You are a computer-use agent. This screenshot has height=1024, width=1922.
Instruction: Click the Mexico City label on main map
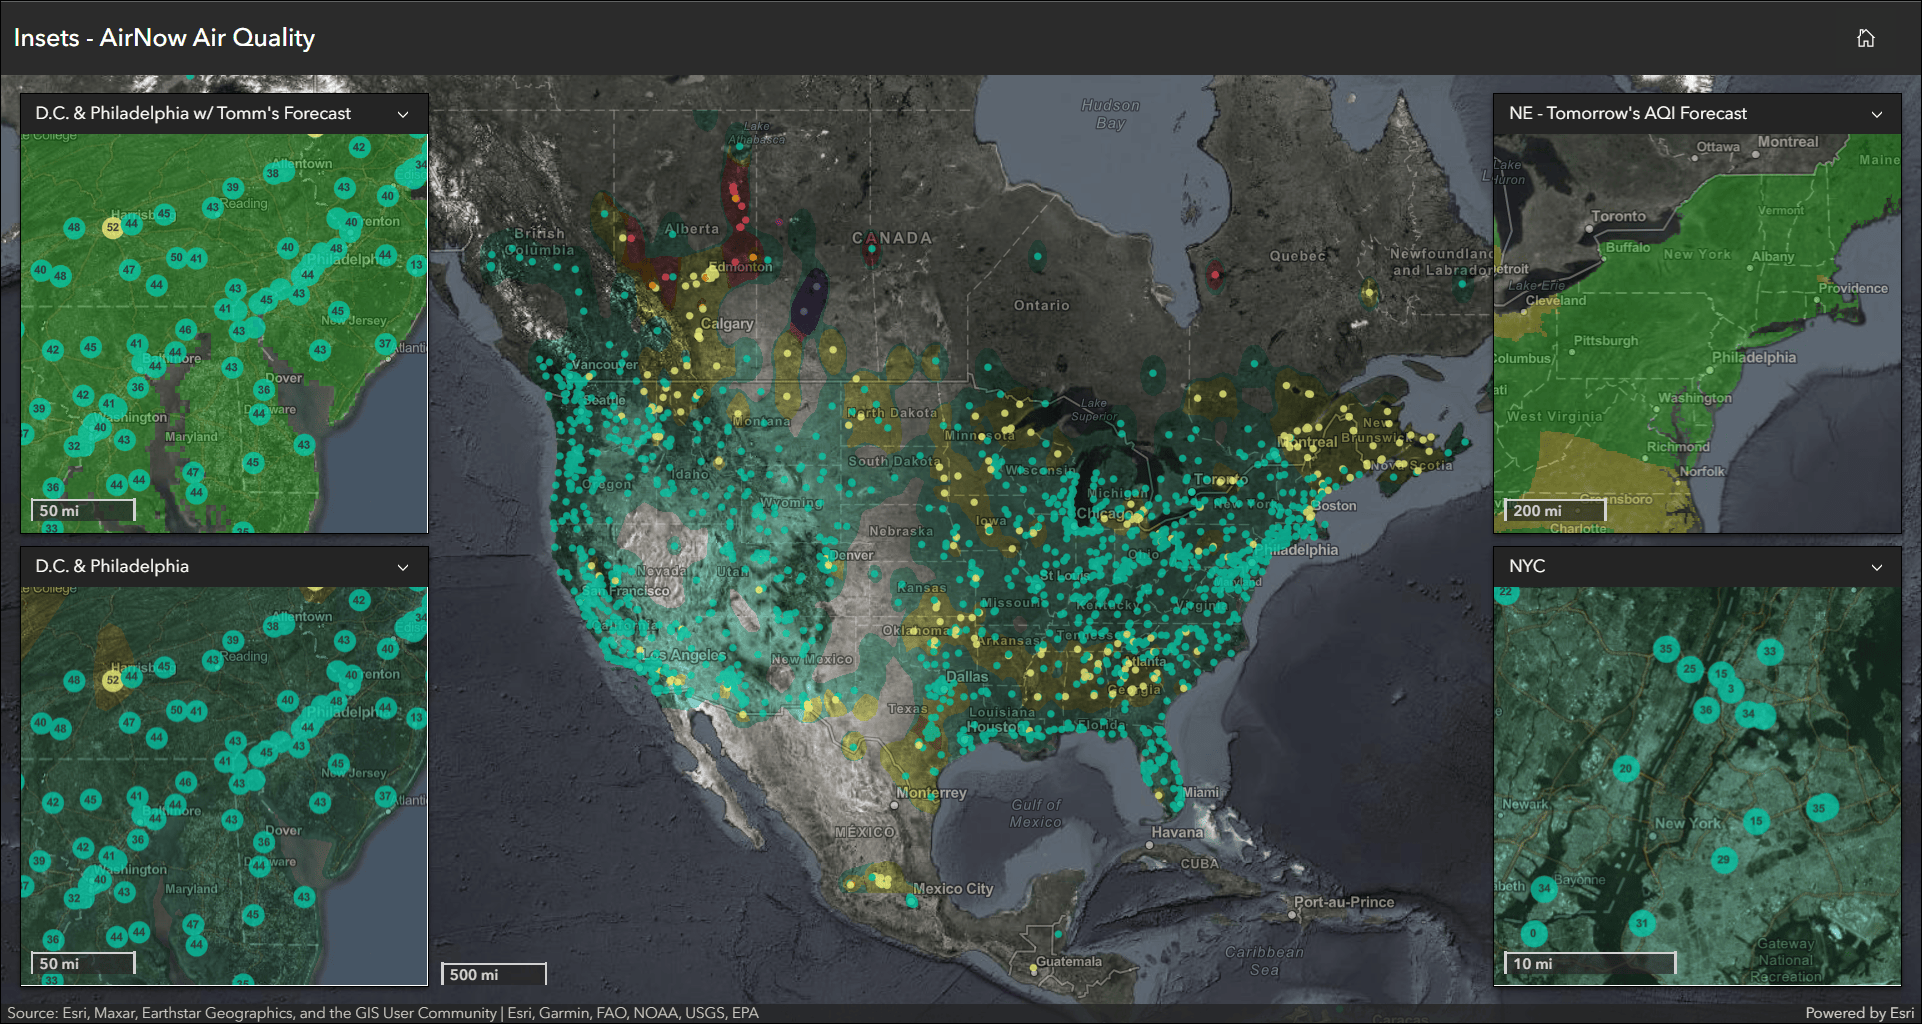(953, 889)
